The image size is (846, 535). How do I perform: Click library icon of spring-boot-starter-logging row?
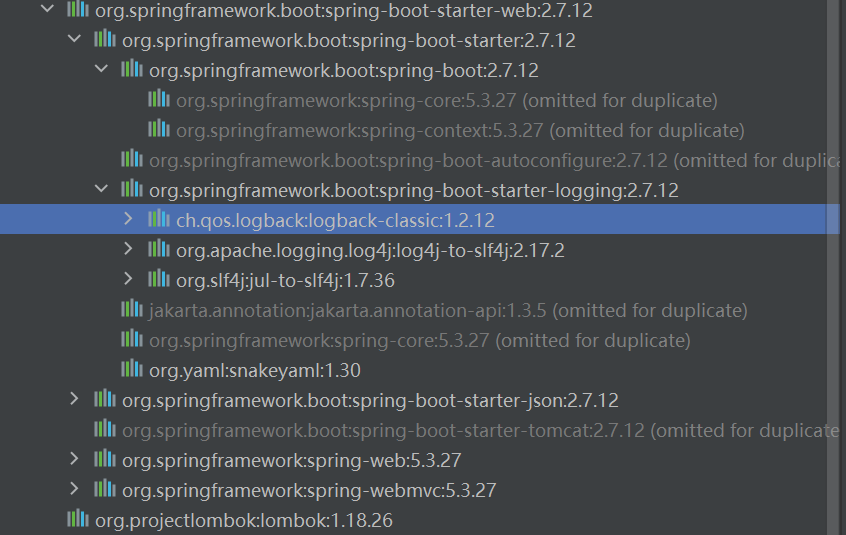(132, 189)
